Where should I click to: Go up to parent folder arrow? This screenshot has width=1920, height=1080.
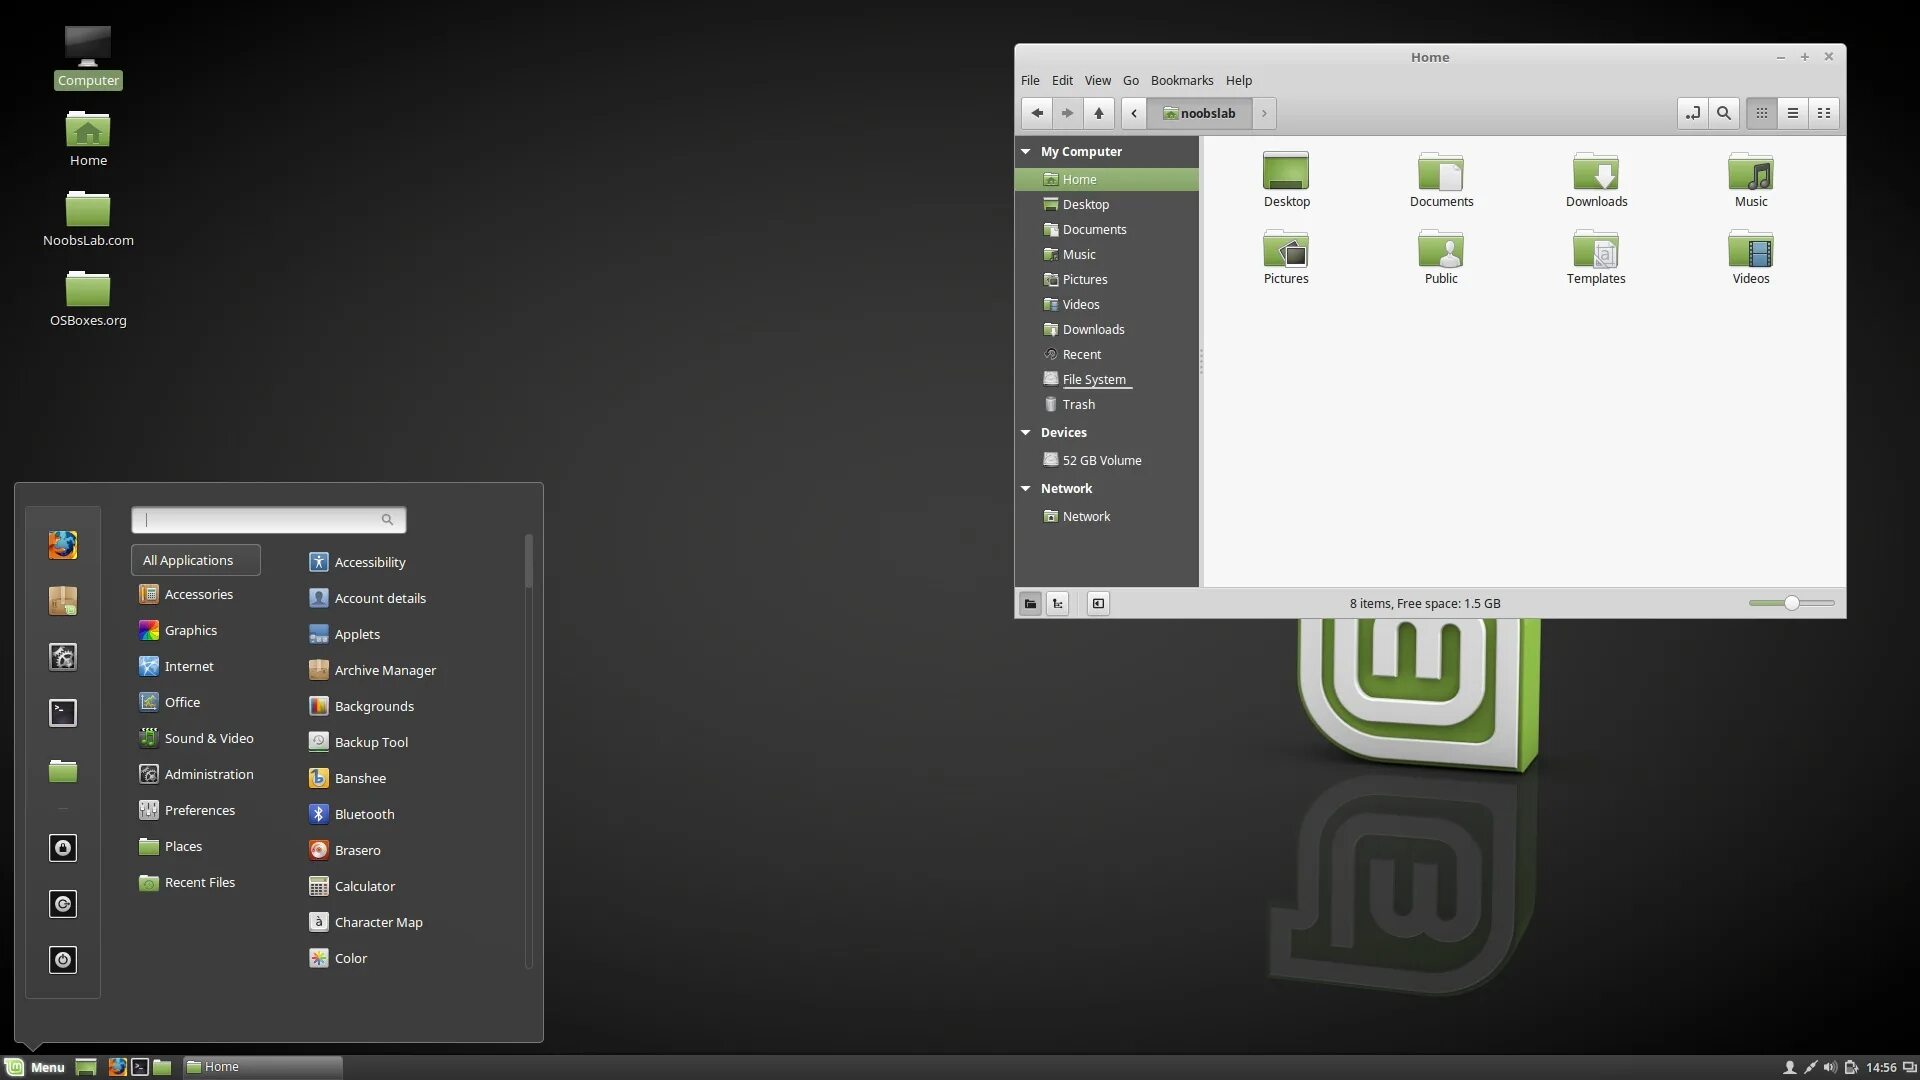[x=1098, y=113]
